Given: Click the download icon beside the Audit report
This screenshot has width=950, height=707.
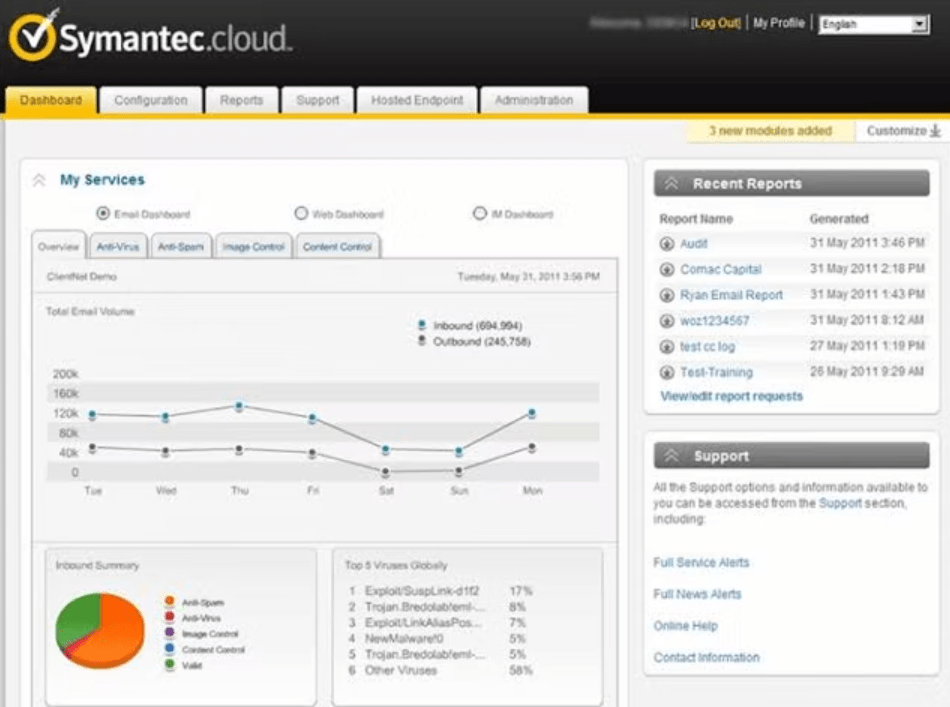Looking at the screenshot, I should (667, 243).
